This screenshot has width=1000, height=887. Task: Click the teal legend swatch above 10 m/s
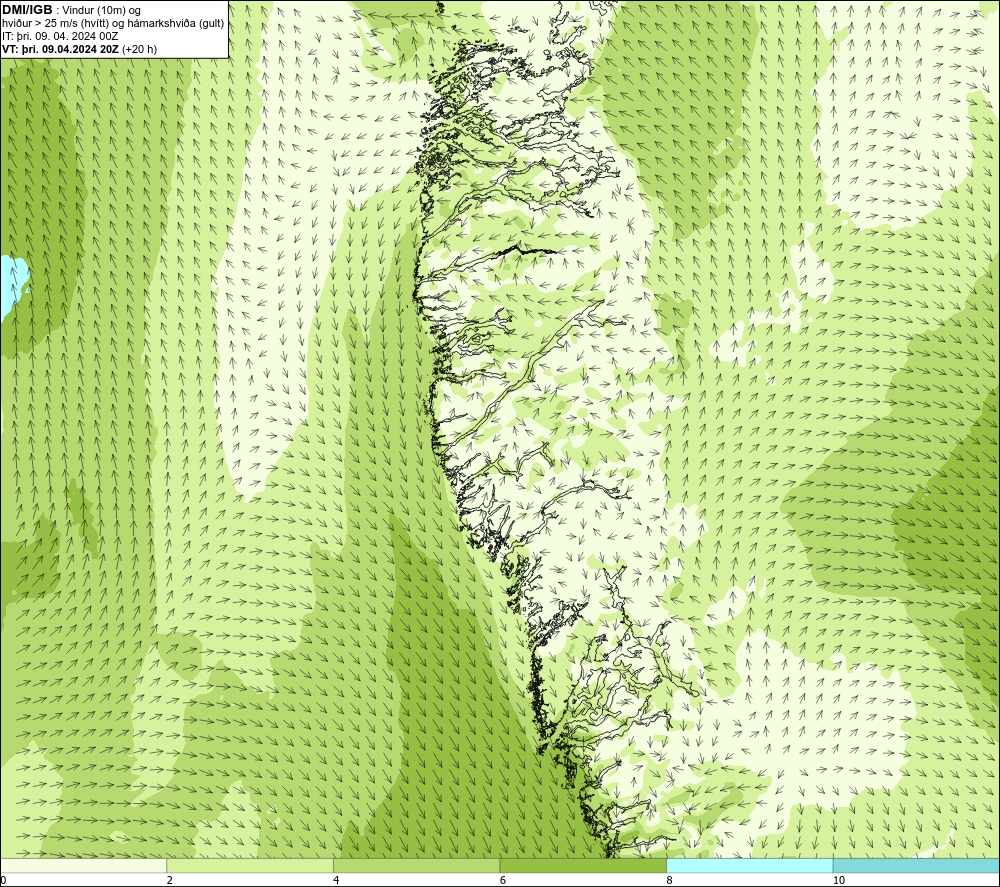click(916, 865)
